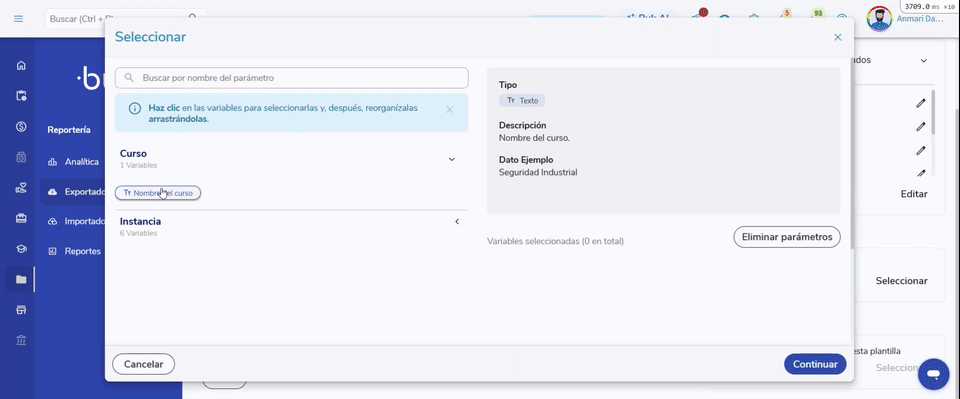Click the Eliminar parámetros button
960x399 pixels.
click(x=787, y=237)
